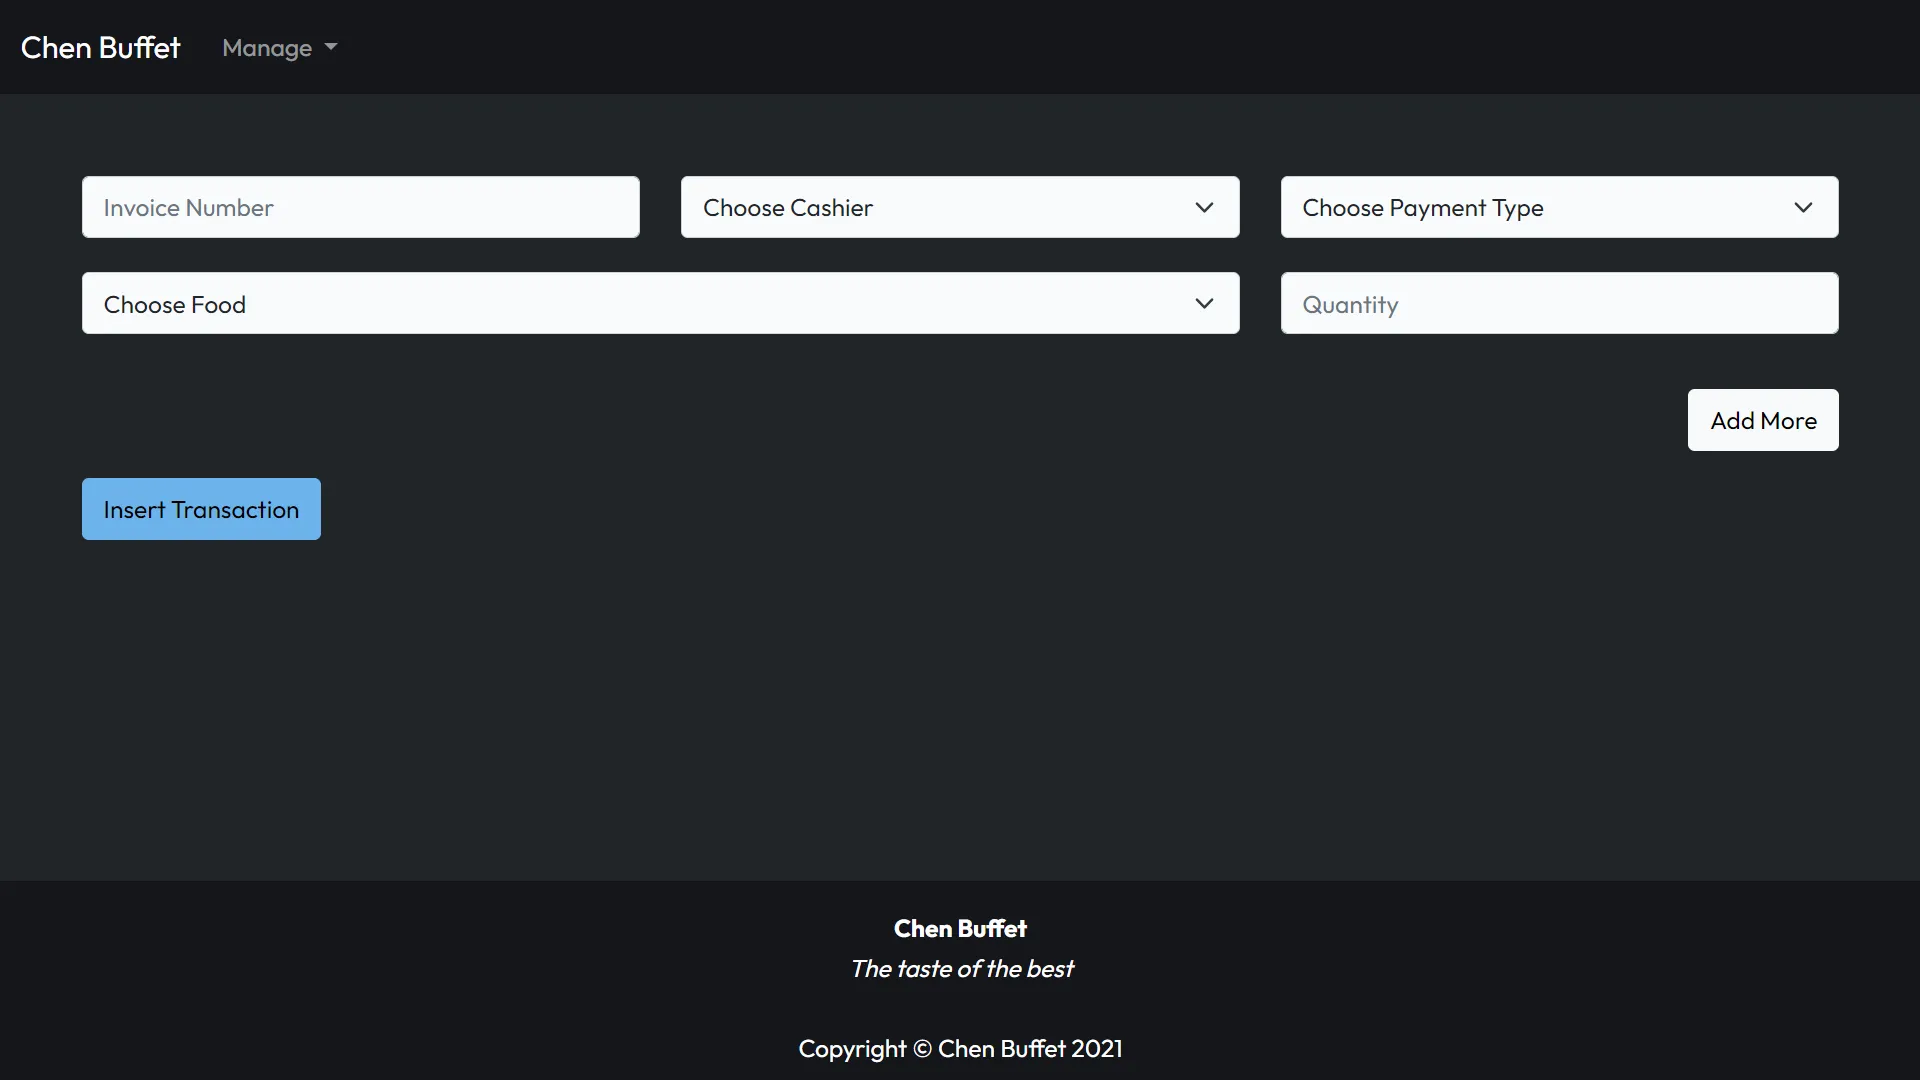1920x1080 pixels.
Task: Click the Payment Type chevron arrow
Action: coord(1803,207)
